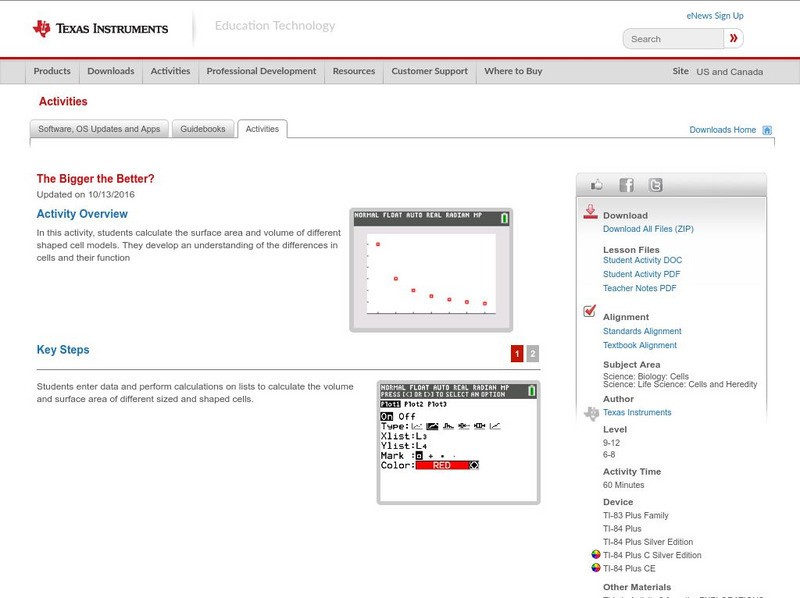This screenshot has height=598, width=800.
Task: Go to Key Steps page 2
Action: [533, 353]
